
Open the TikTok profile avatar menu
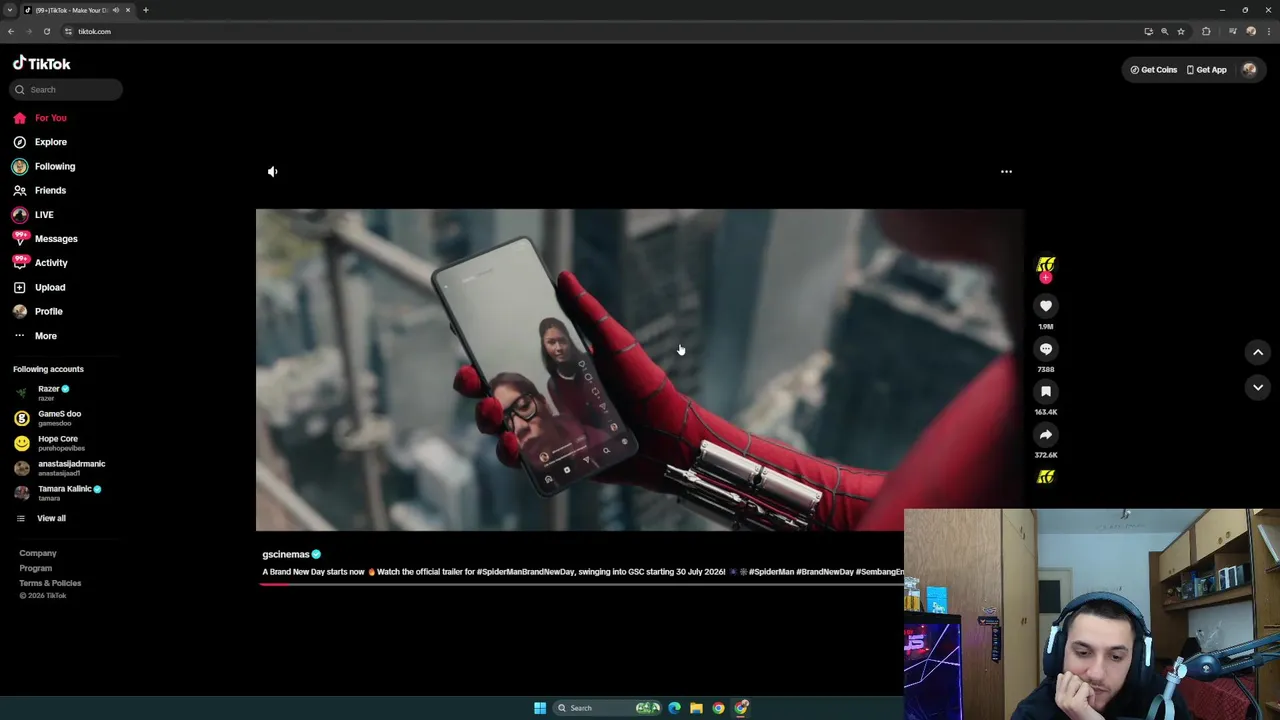[x=1249, y=70]
